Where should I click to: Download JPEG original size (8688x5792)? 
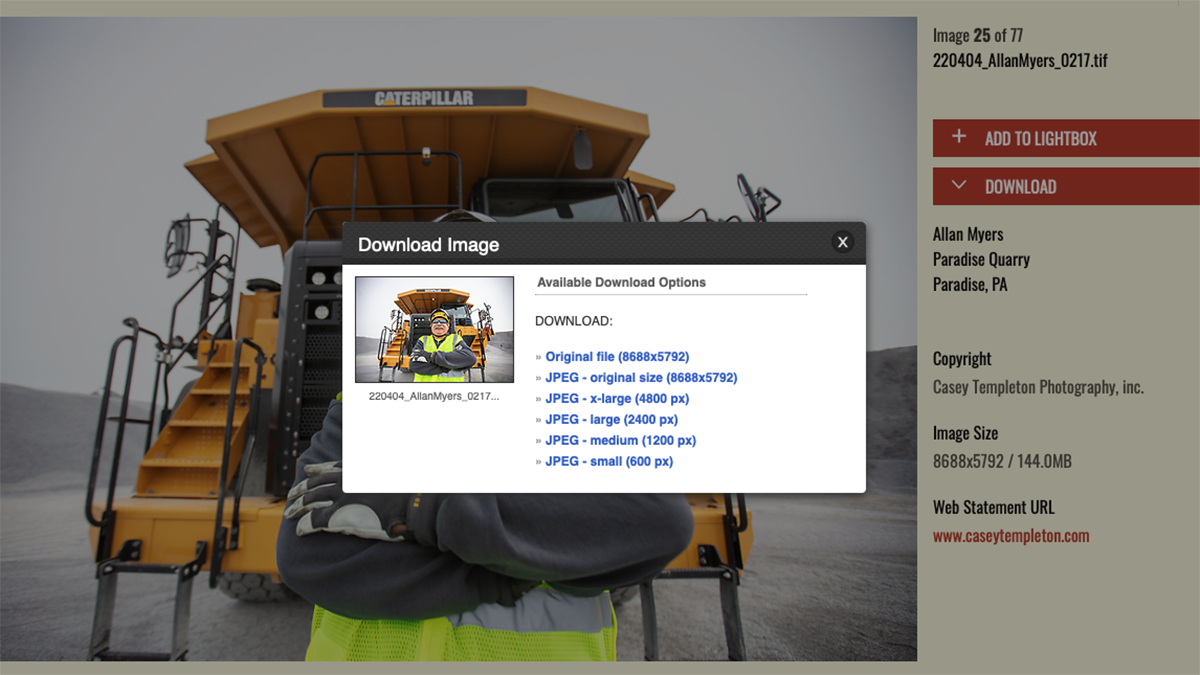tap(641, 378)
